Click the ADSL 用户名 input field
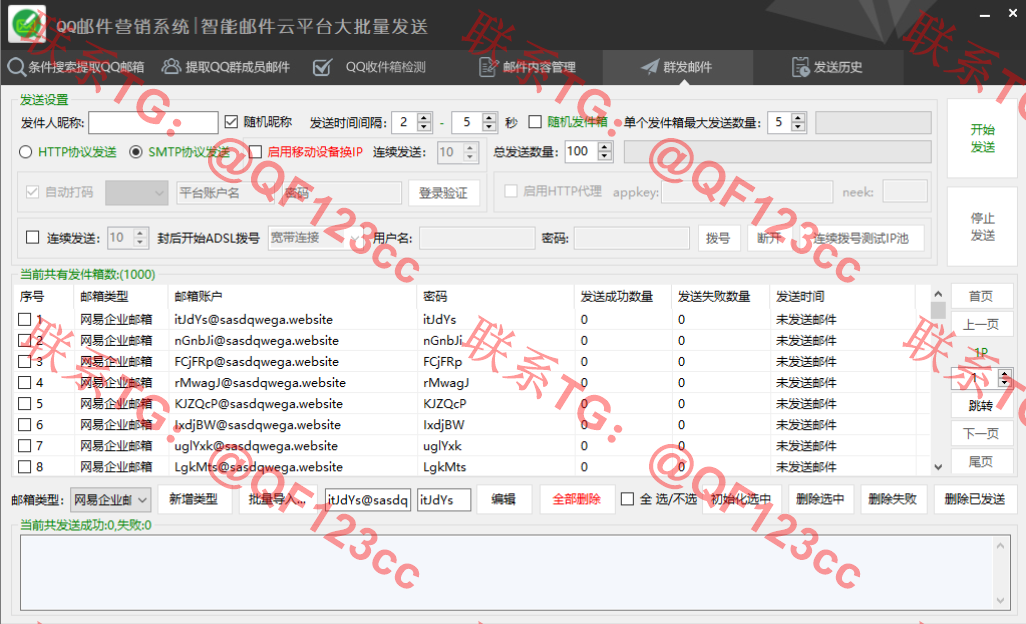This screenshot has height=624, width=1026. pos(477,238)
